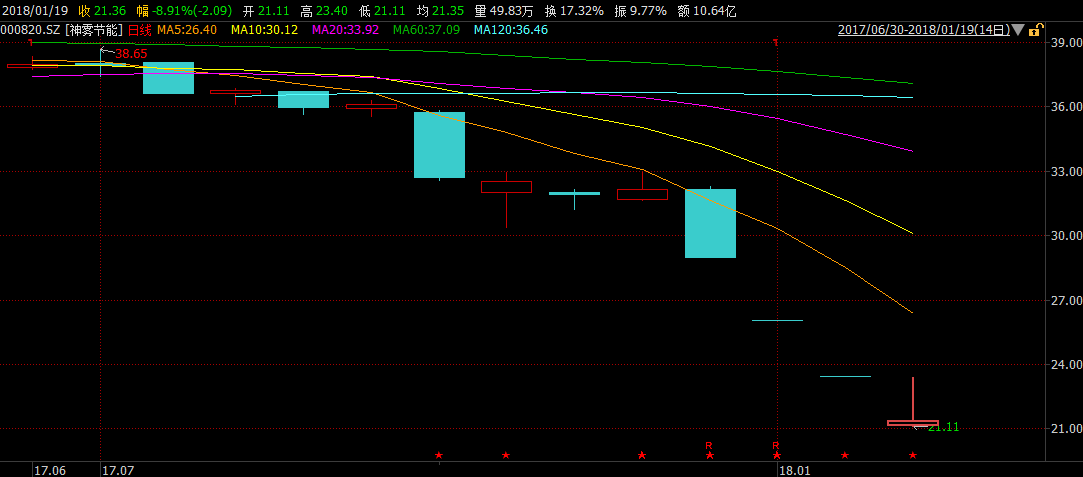Click the yellow unlock padlock icon
This screenshot has height=477, width=1083.
[1035, 30]
